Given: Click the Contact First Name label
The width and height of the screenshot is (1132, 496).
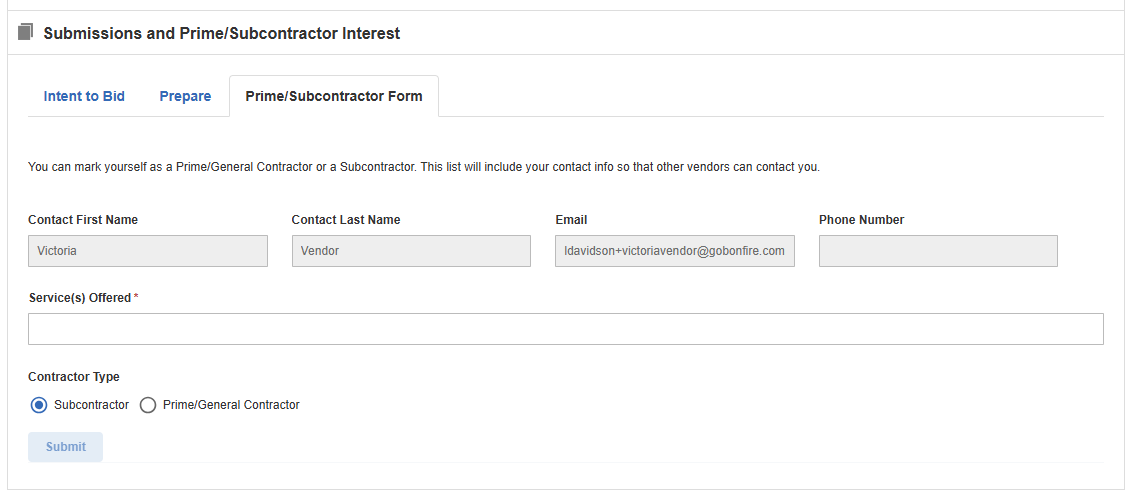Looking at the screenshot, I should click(83, 219).
